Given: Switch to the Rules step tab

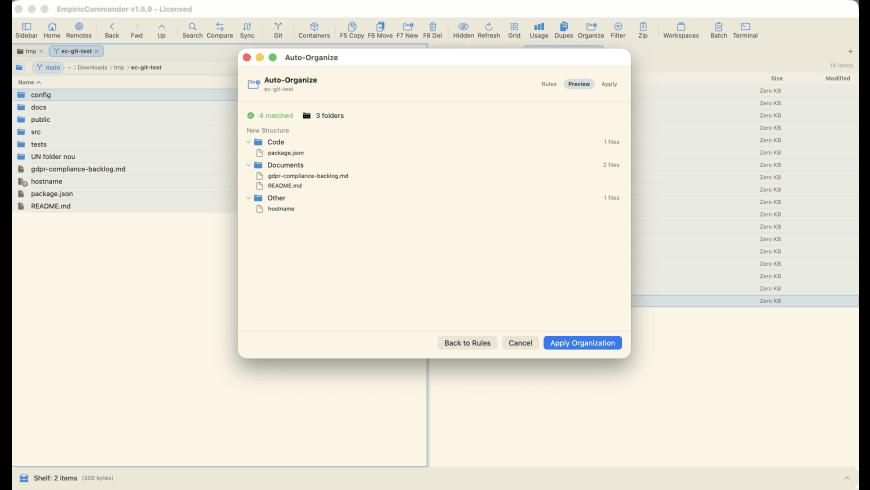Looking at the screenshot, I should pos(549,84).
